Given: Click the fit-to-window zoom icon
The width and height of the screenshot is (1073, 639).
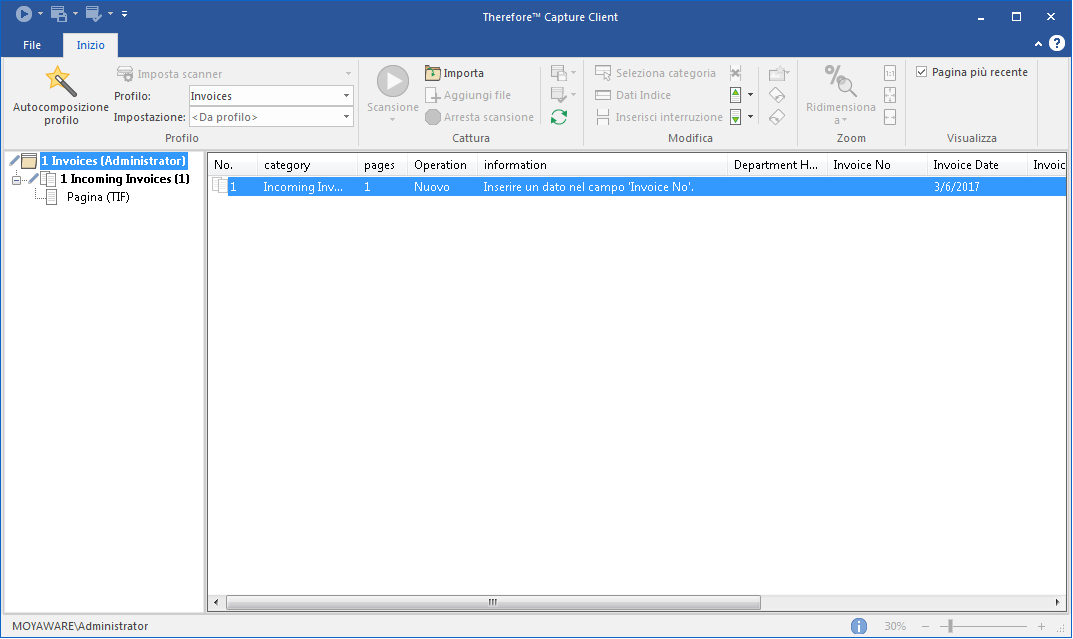Looking at the screenshot, I should click(890, 95).
